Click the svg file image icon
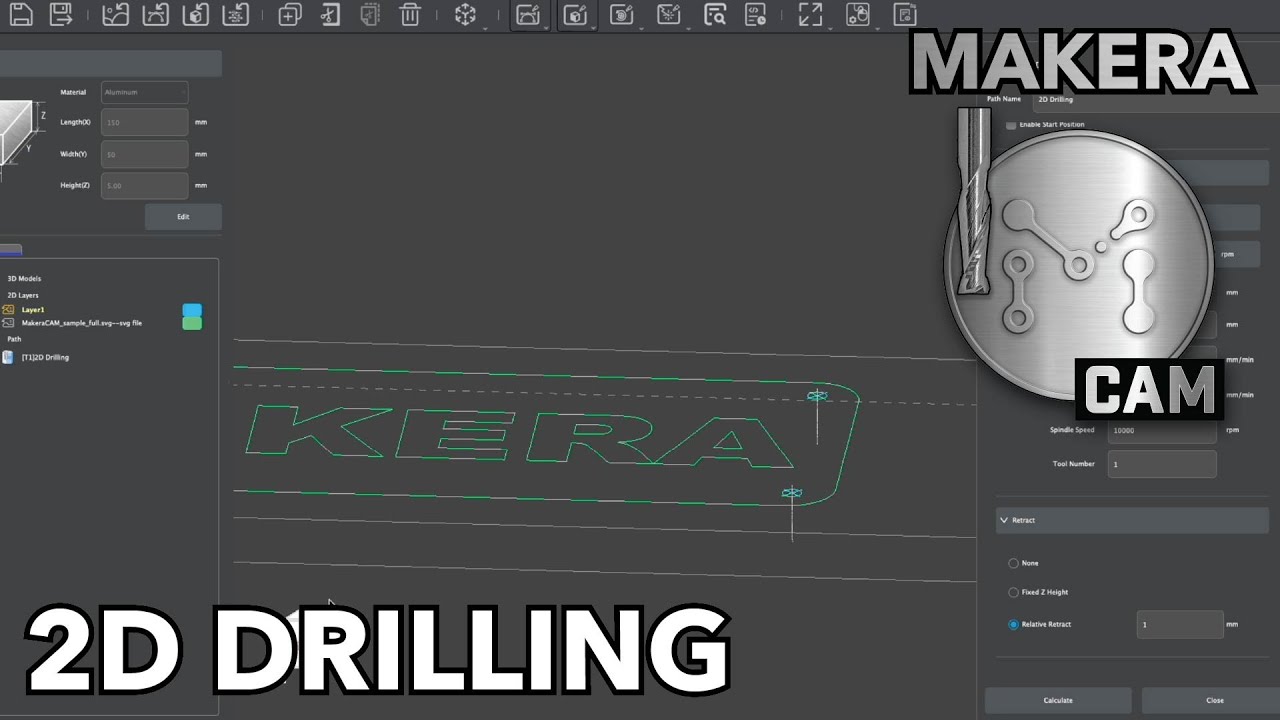1280x720 pixels. pyautogui.click(x=8, y=323)
